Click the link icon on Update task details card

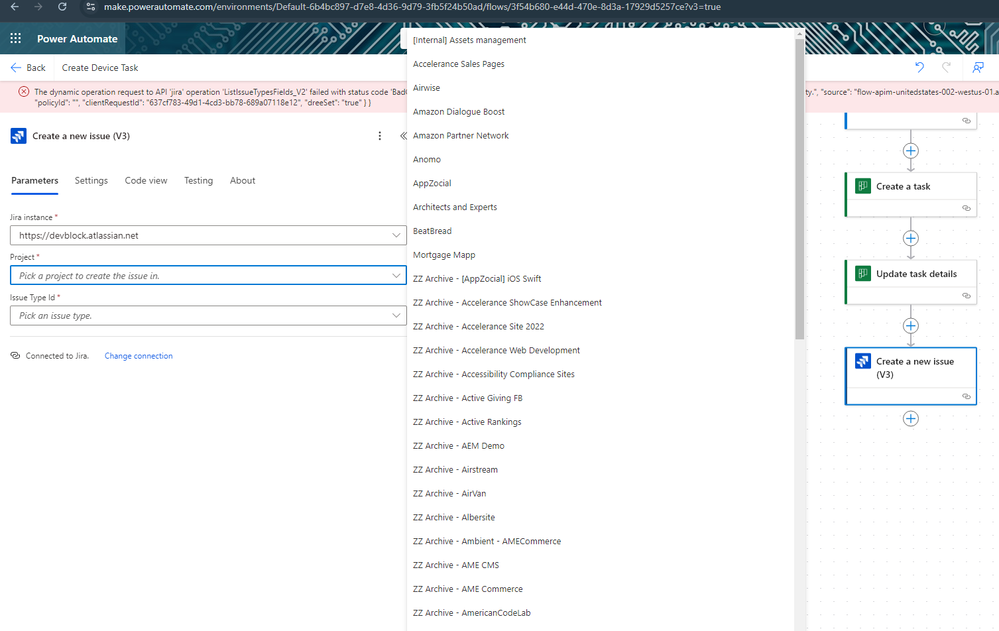(967, 295)
